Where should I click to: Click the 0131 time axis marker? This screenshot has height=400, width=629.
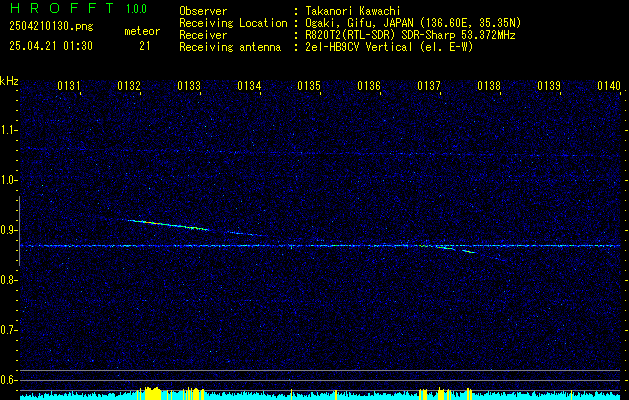[x=69, y=85]
